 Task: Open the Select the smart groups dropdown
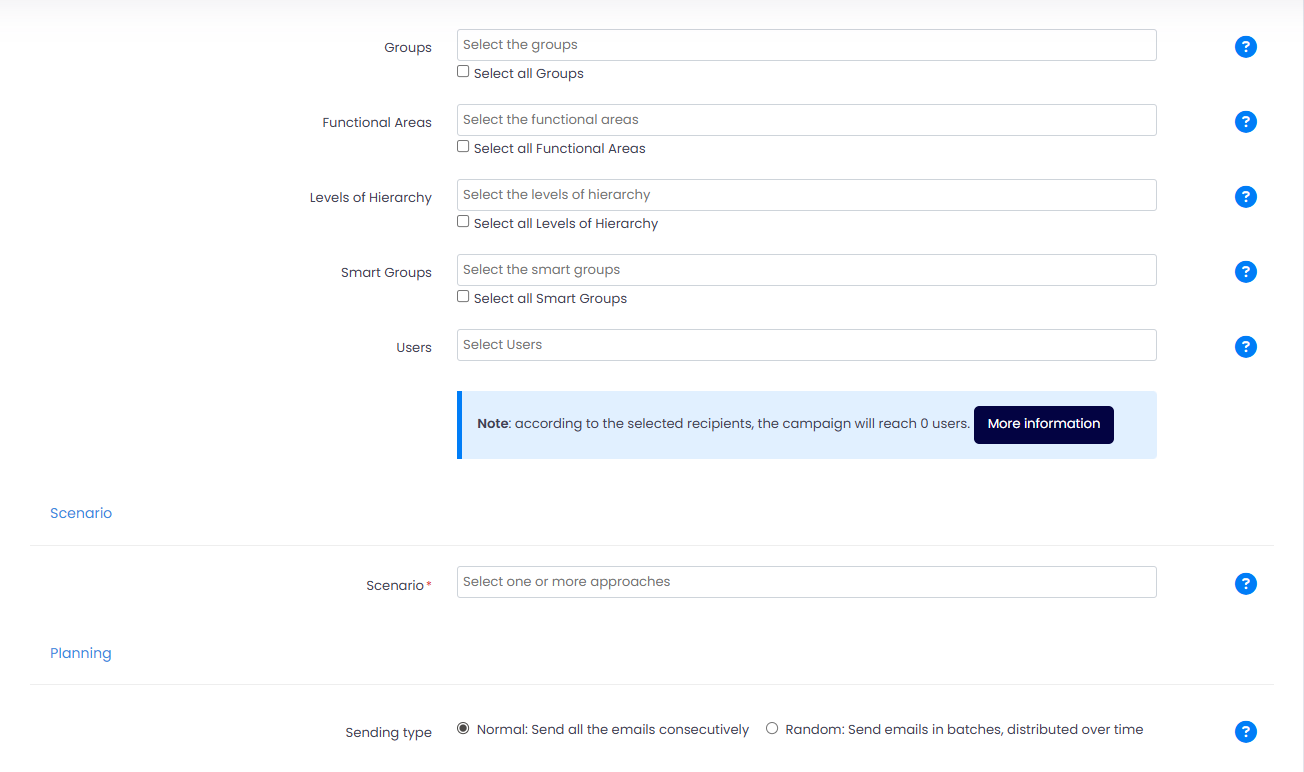tap(806, 270)
